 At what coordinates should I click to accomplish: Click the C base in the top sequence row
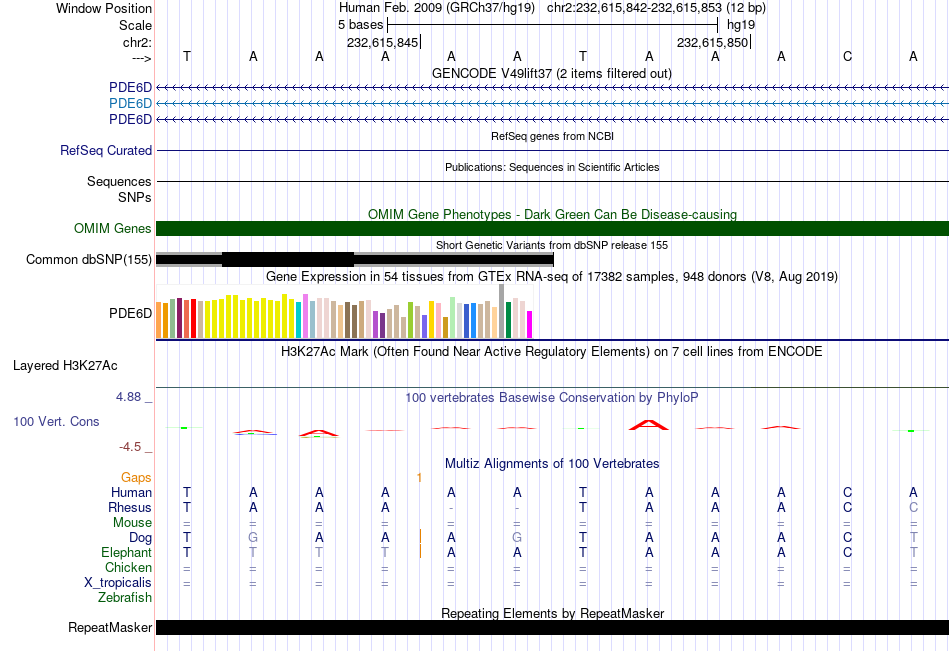pyautogui.click(x=847, y=56)
